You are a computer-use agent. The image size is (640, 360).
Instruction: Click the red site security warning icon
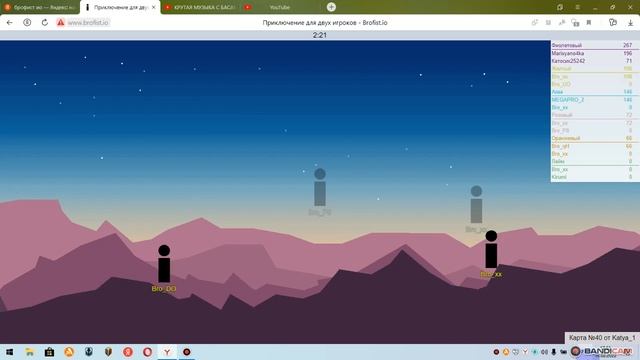tap(60, 22)
